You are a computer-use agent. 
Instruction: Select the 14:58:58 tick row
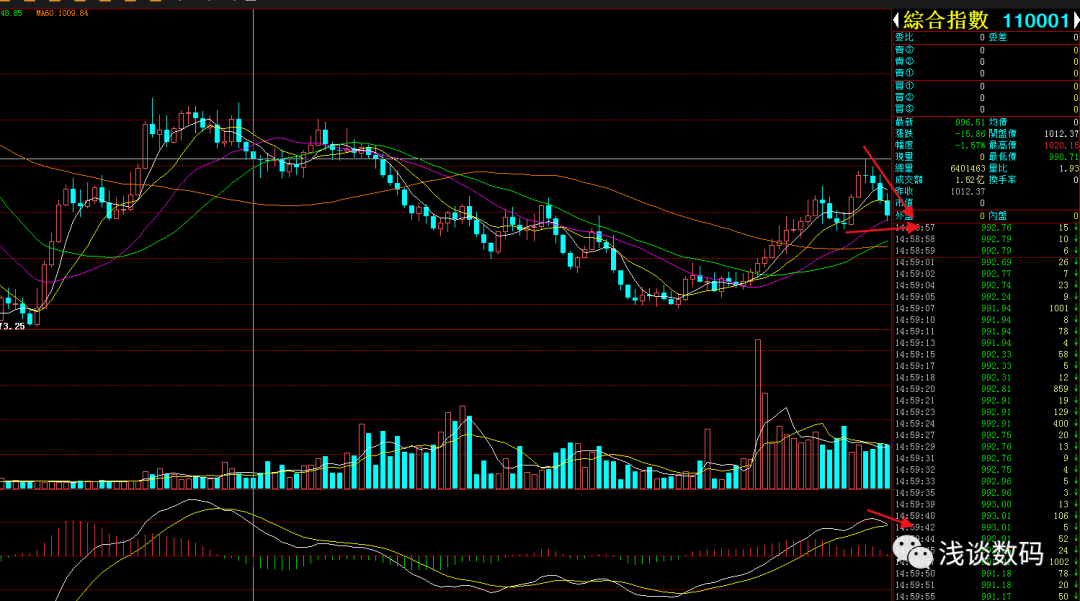coord(986,240)
